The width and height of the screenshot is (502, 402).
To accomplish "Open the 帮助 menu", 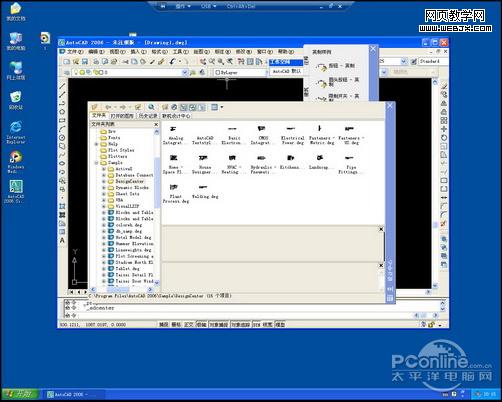I will pyautogui.click(x=286, y=52).
